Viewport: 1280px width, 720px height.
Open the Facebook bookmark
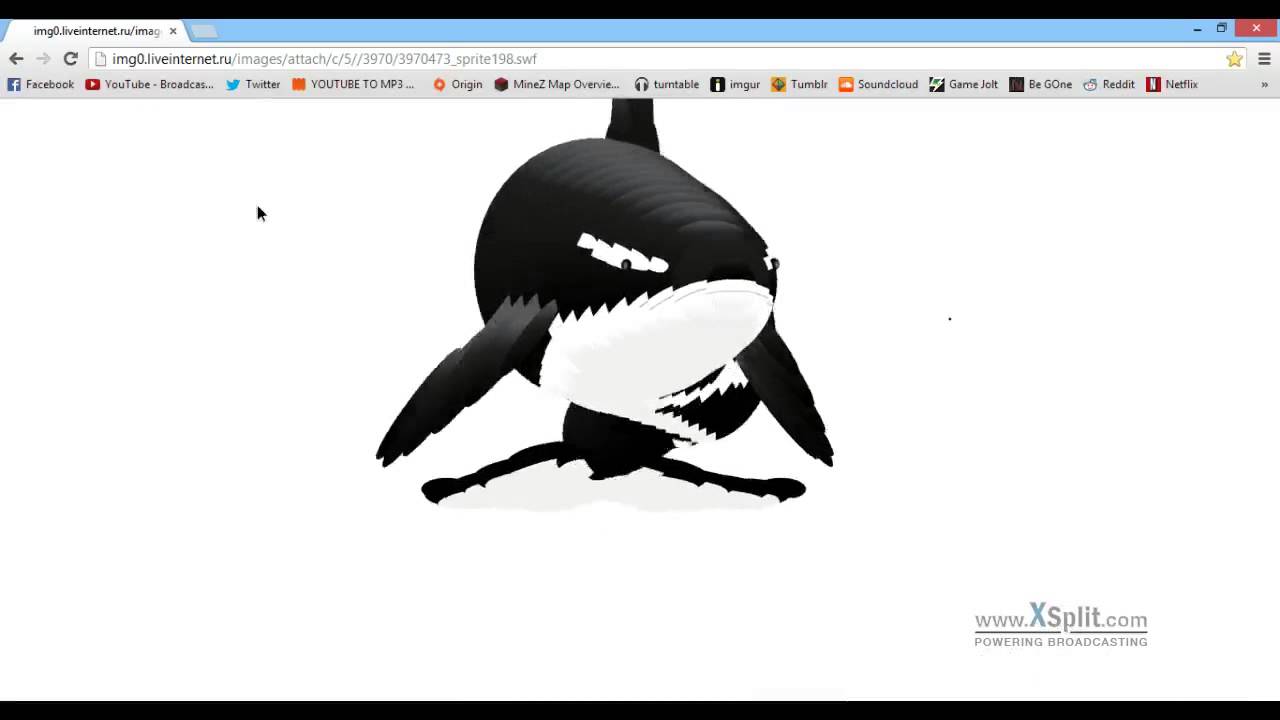[41, 85]
